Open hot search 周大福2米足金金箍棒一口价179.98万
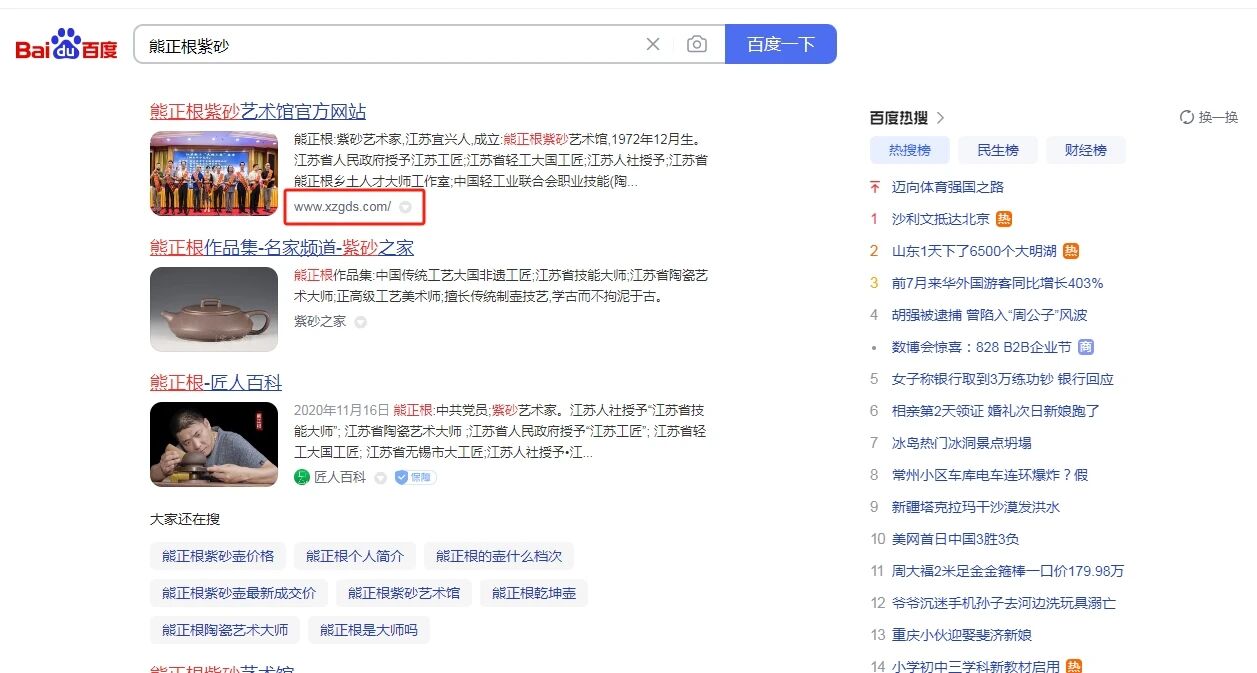This screenshot has width=1257, height=673. click(x=1008, y=571)
